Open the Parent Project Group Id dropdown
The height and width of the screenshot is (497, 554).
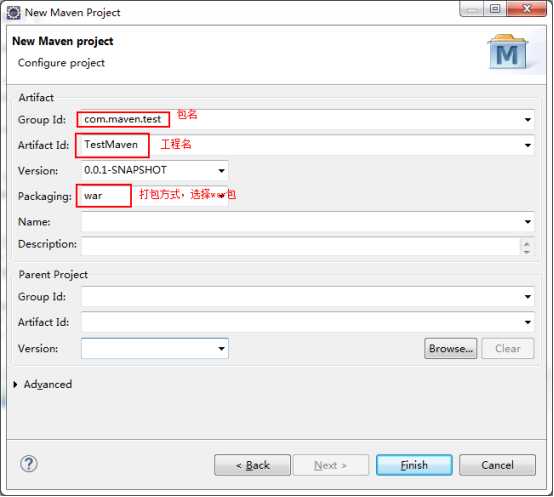[528, 297]
